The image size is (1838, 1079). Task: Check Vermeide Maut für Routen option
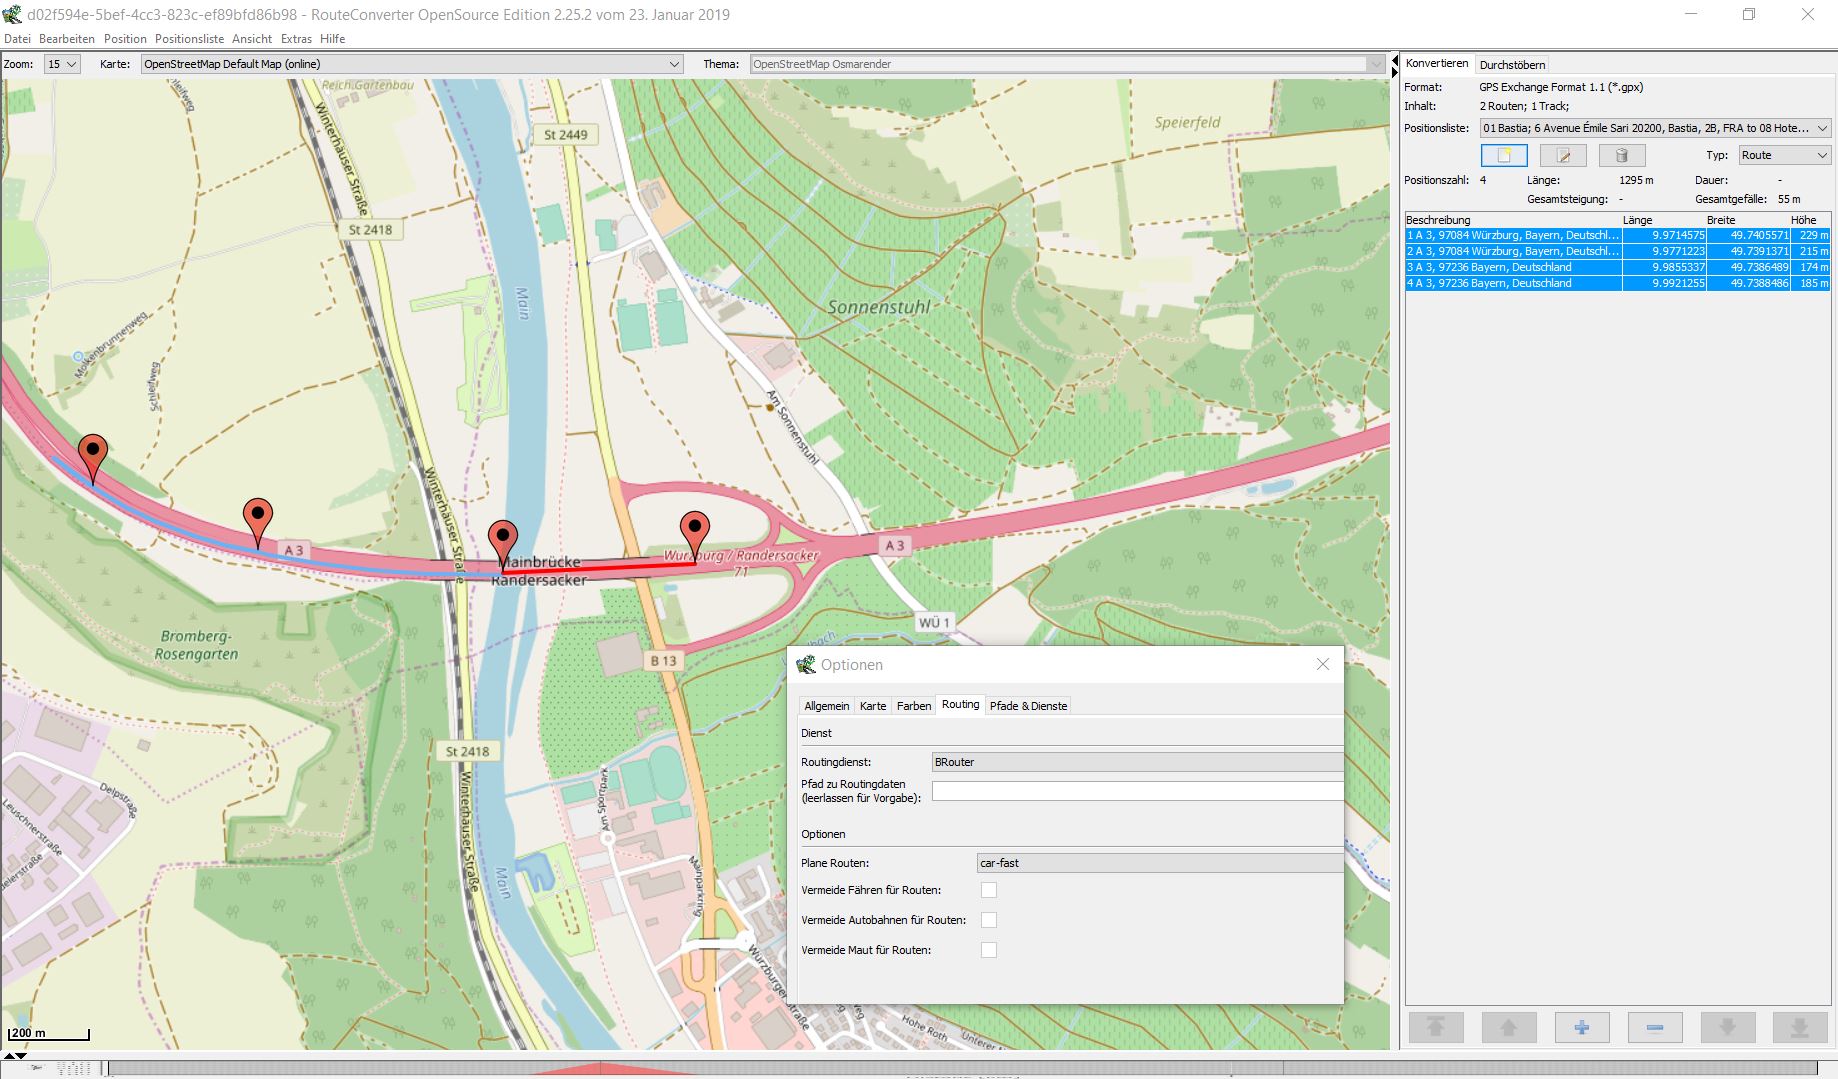coord(988,950)
